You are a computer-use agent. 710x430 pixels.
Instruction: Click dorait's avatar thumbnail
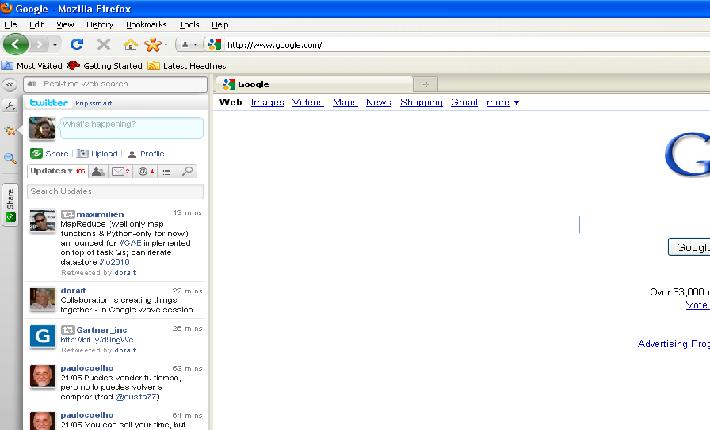(42, 299)
